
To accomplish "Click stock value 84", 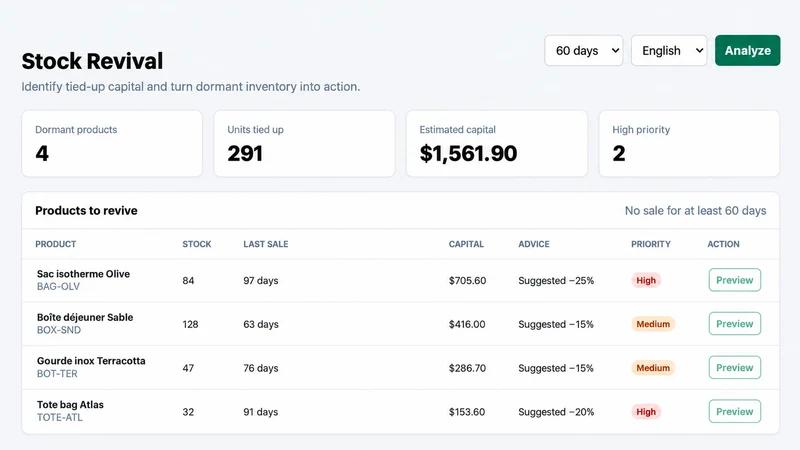I will pos(188,281).
